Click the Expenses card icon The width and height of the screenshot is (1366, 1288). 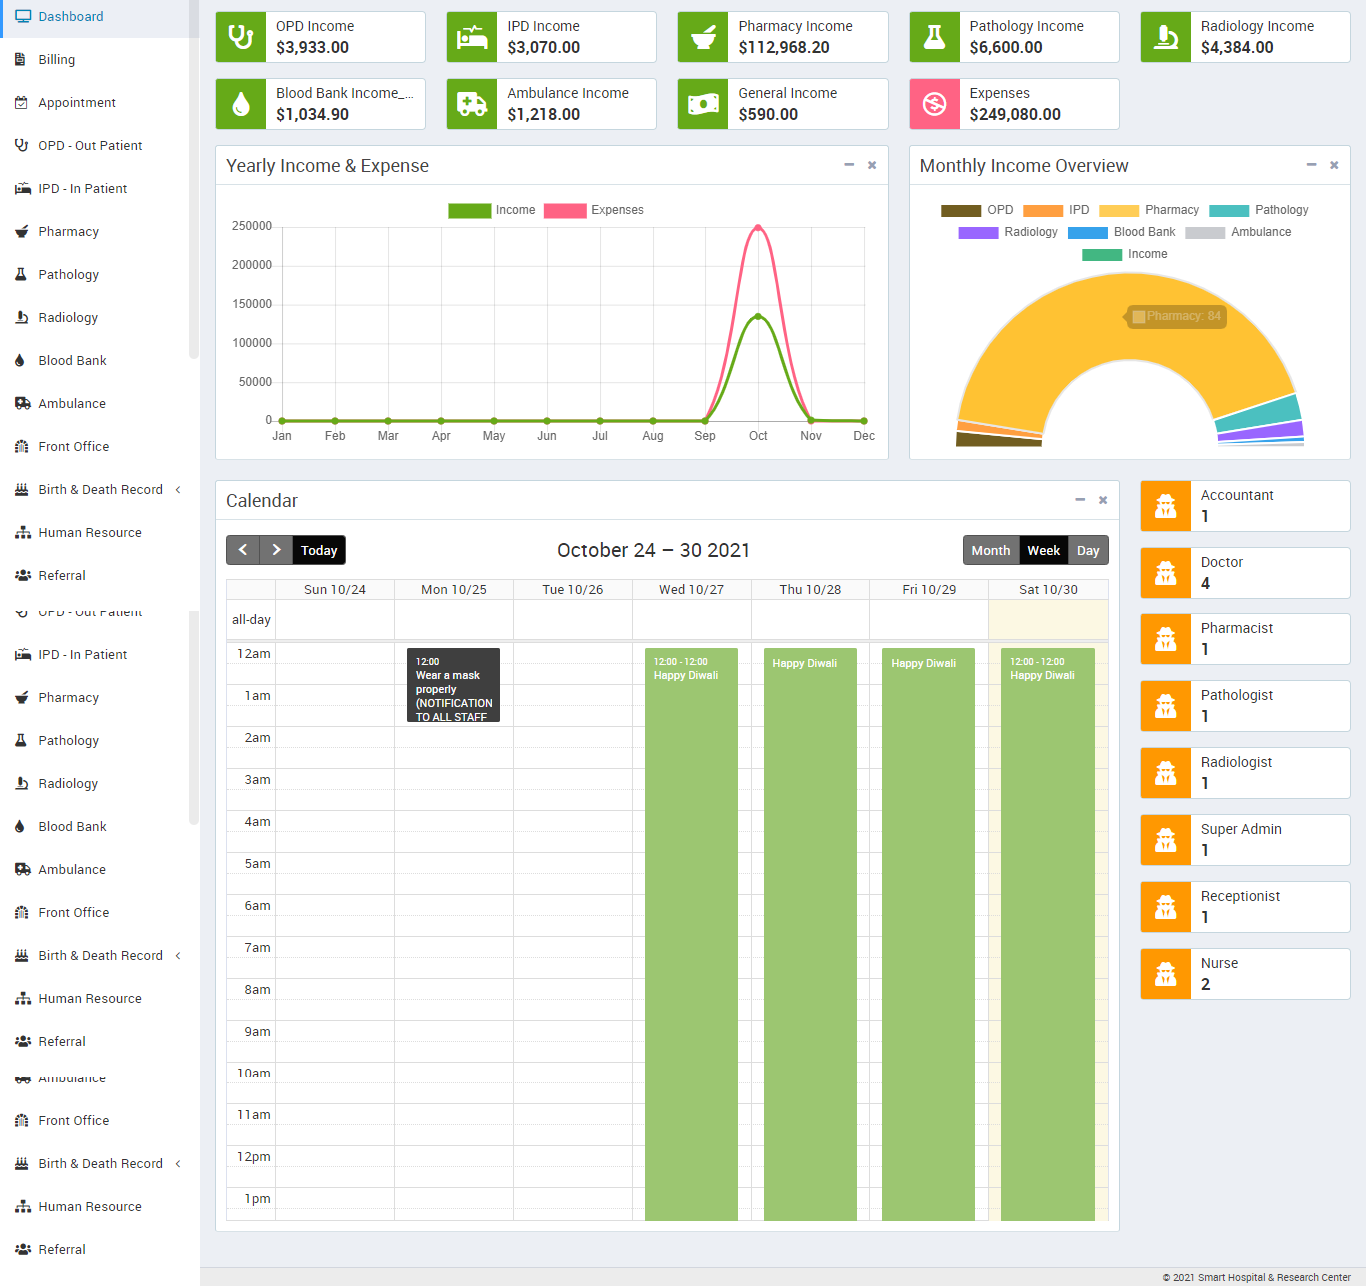[935, 104]
